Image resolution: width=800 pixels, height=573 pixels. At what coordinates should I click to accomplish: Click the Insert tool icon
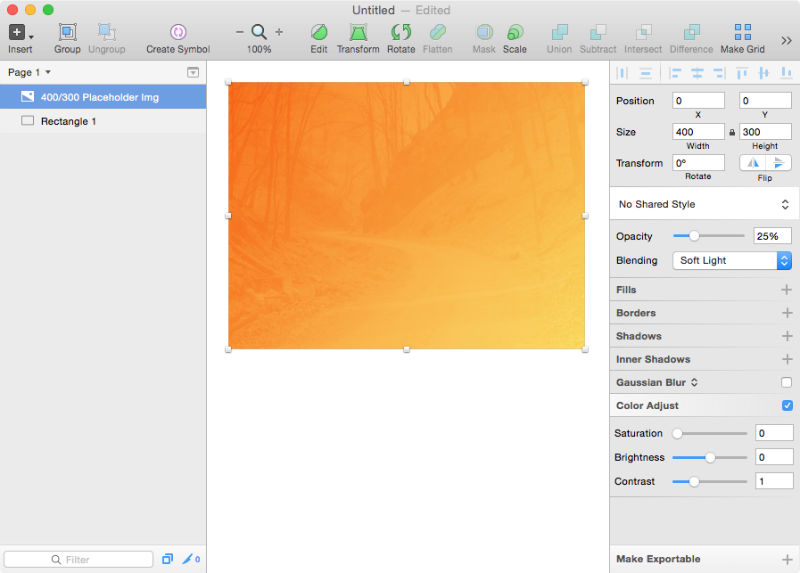17,32
